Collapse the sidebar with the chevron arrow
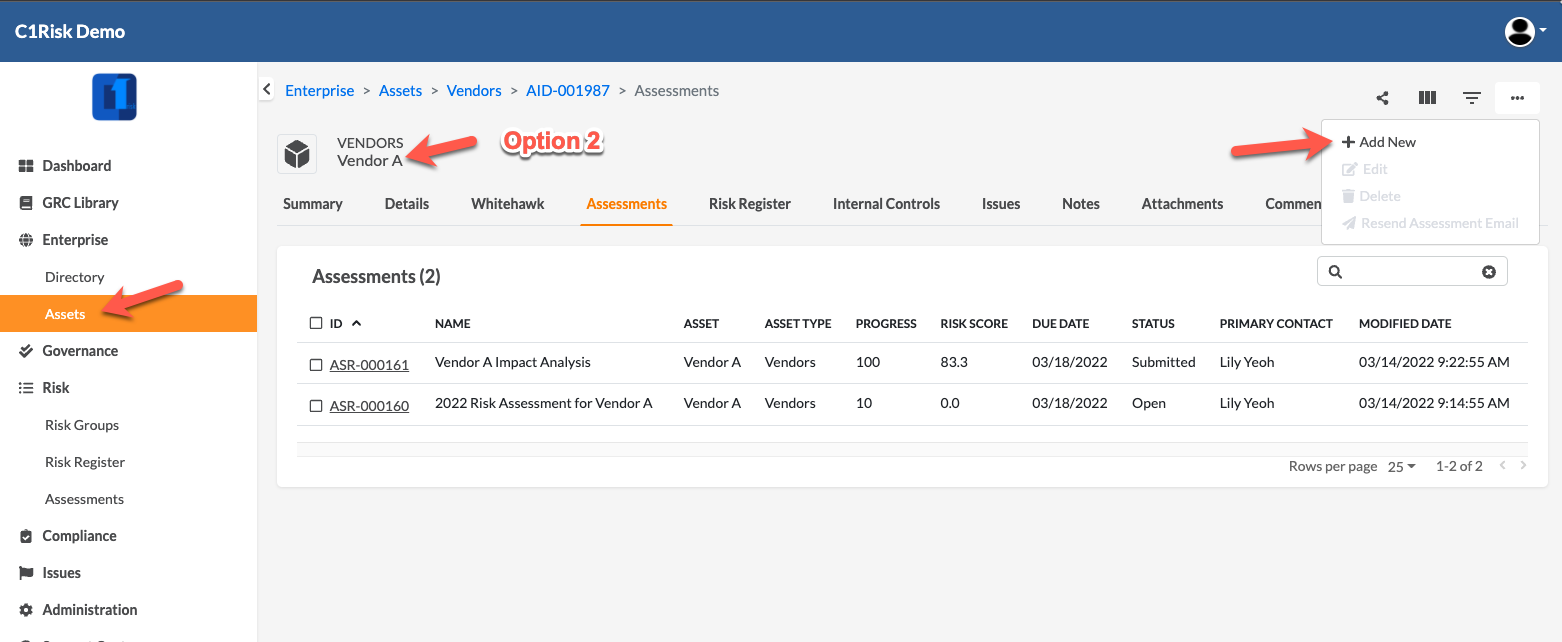 (267, 89)
